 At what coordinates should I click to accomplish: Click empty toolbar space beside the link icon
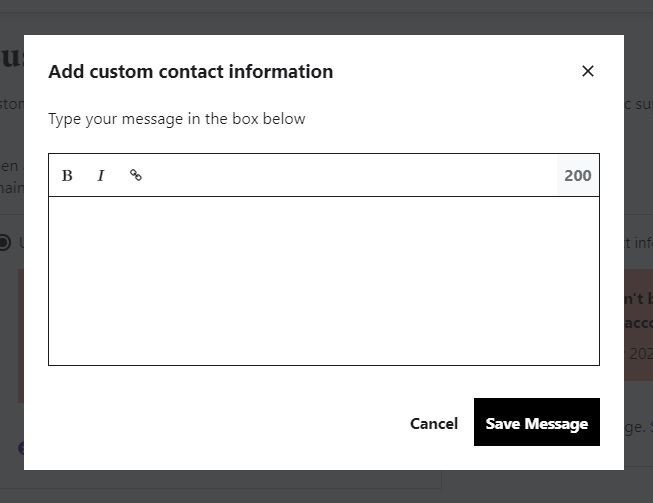coord(350,176)
